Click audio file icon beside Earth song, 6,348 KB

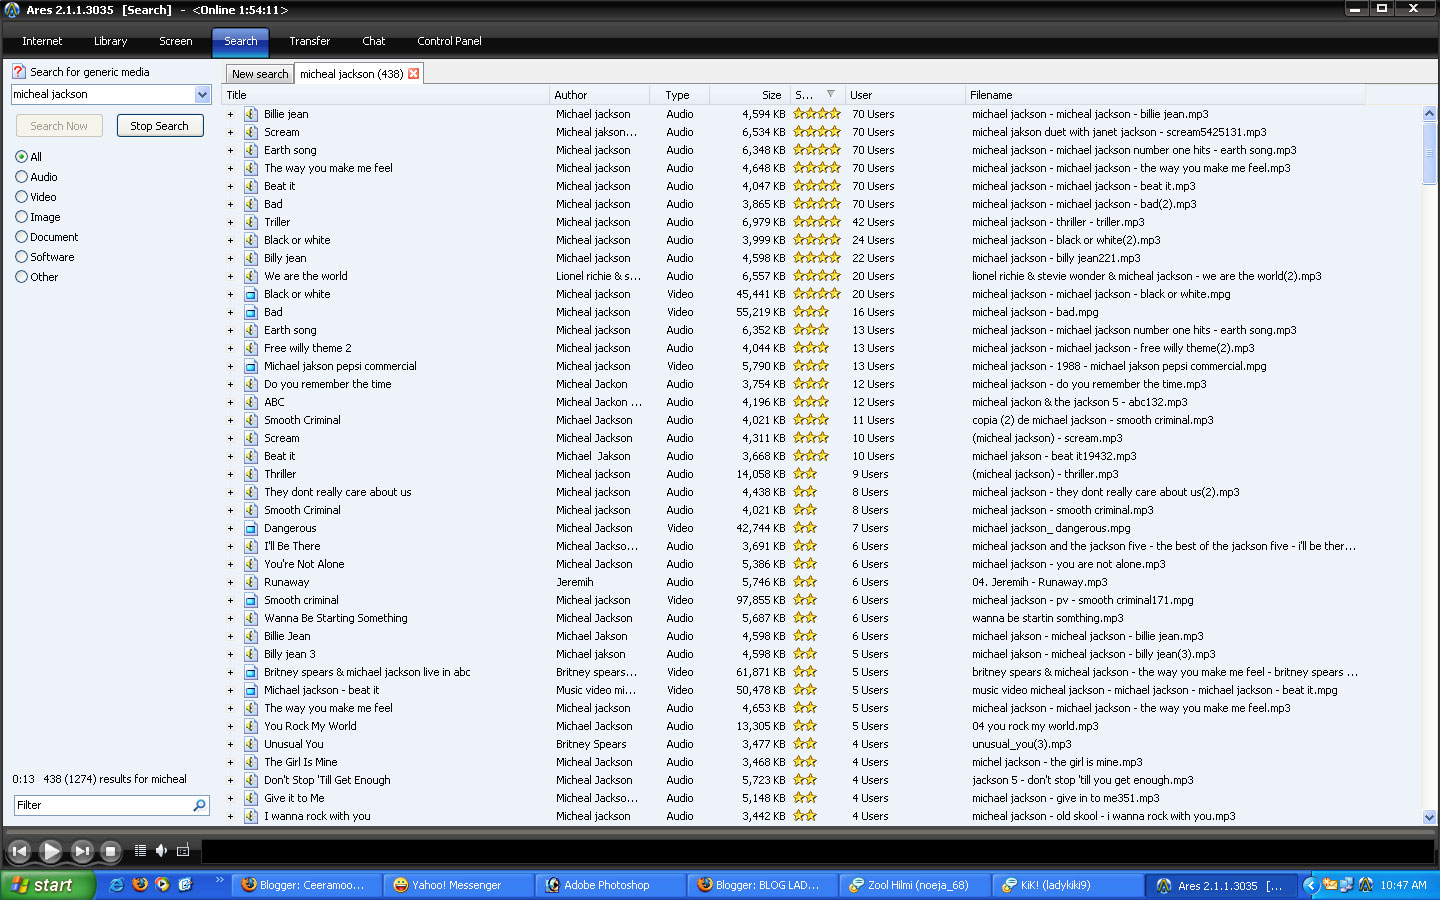tap(251, 150)
